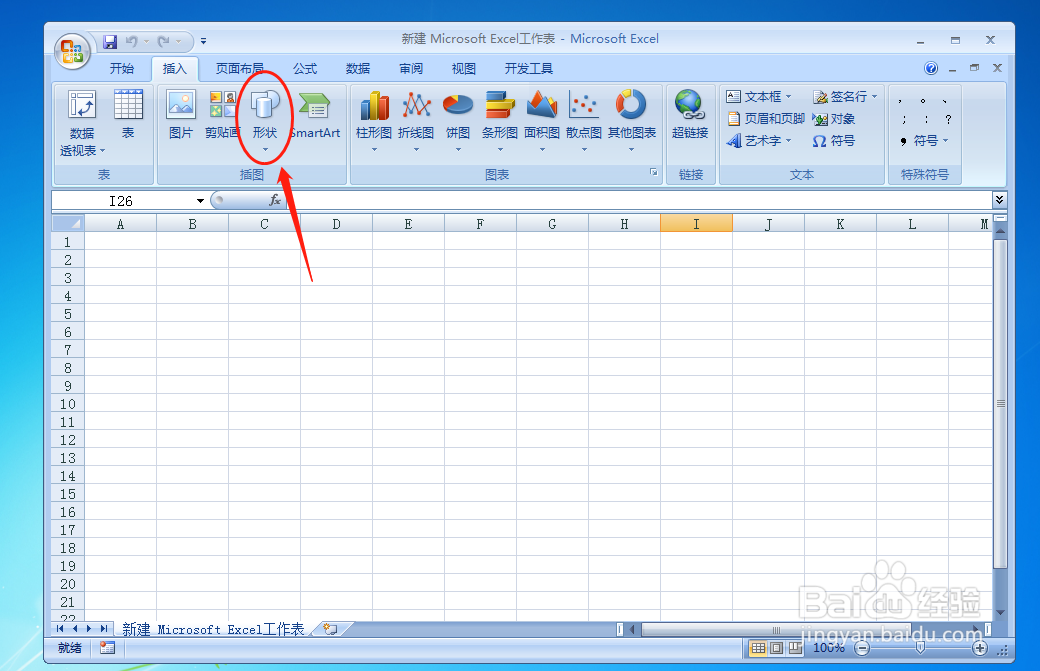Click the insert new worksheet tab button
The width and height of the screenshot is (1040, 671).
pyautogui.click(x=330, y=629)
